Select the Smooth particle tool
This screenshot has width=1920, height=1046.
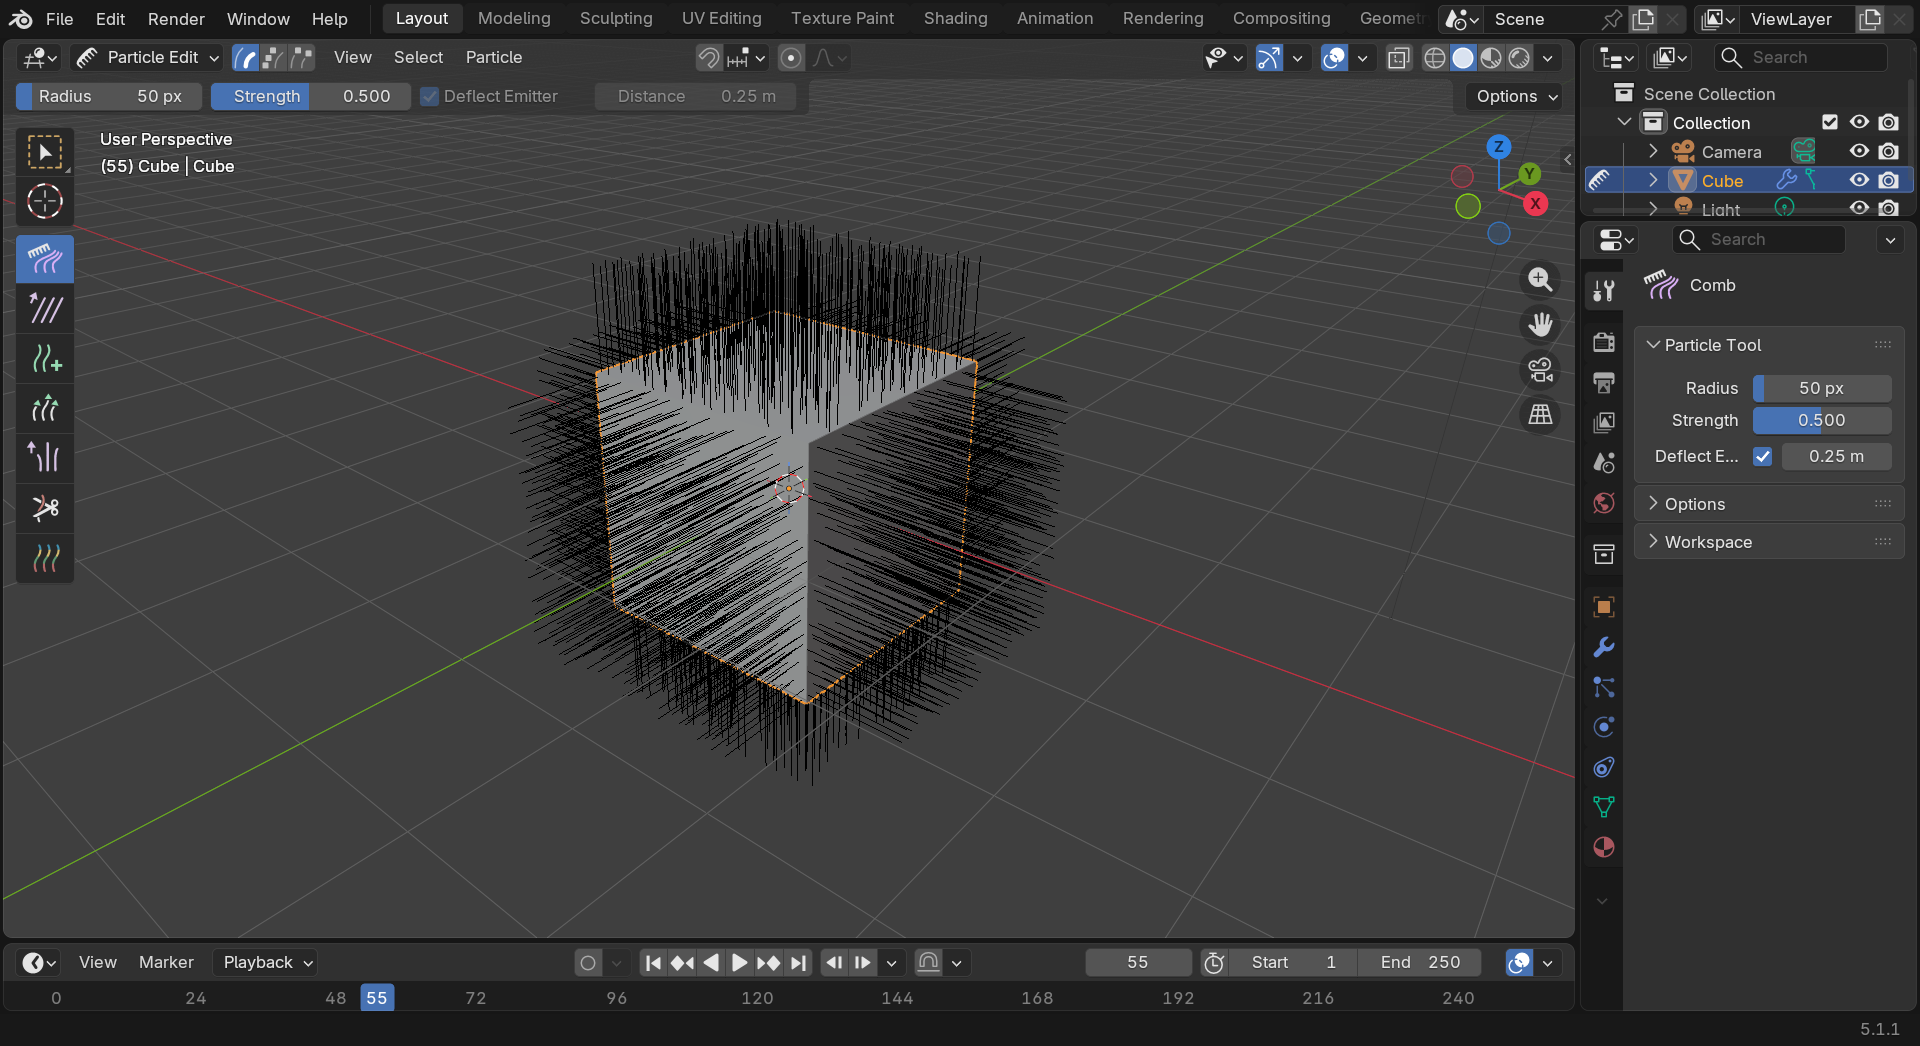pos(45,309)
